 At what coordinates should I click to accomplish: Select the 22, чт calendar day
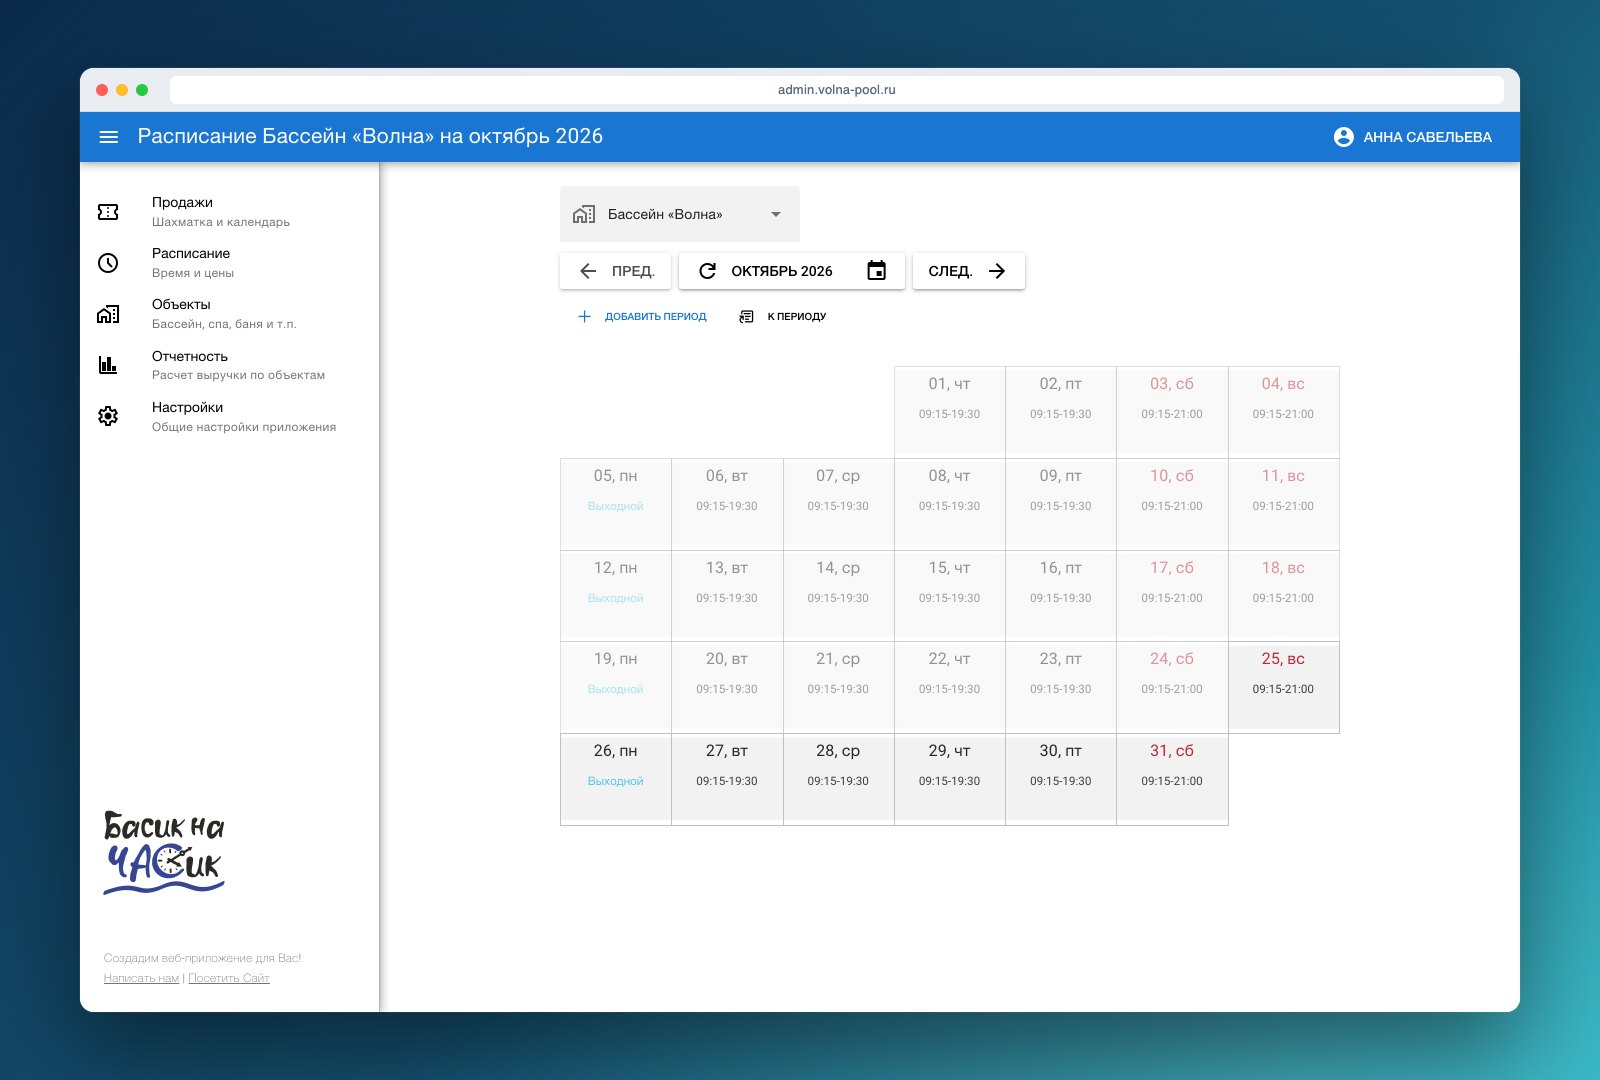pos(950,687)
